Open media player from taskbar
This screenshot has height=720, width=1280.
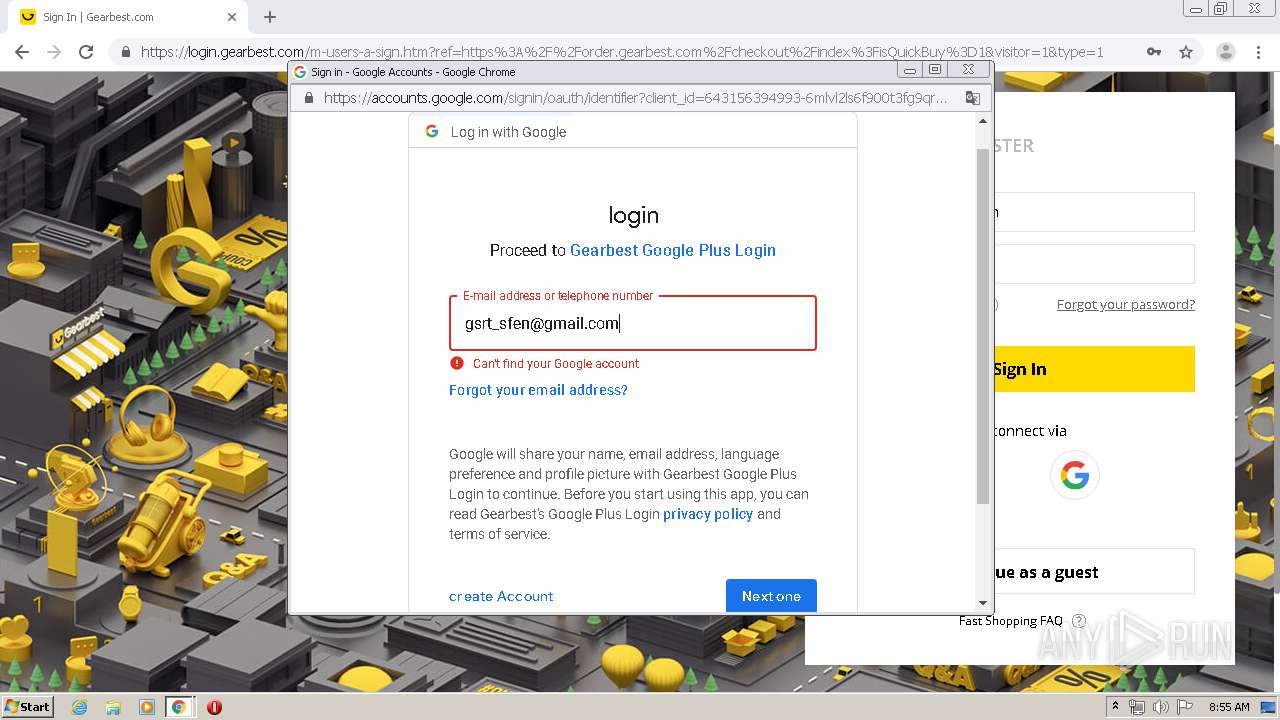coord(146,707)
